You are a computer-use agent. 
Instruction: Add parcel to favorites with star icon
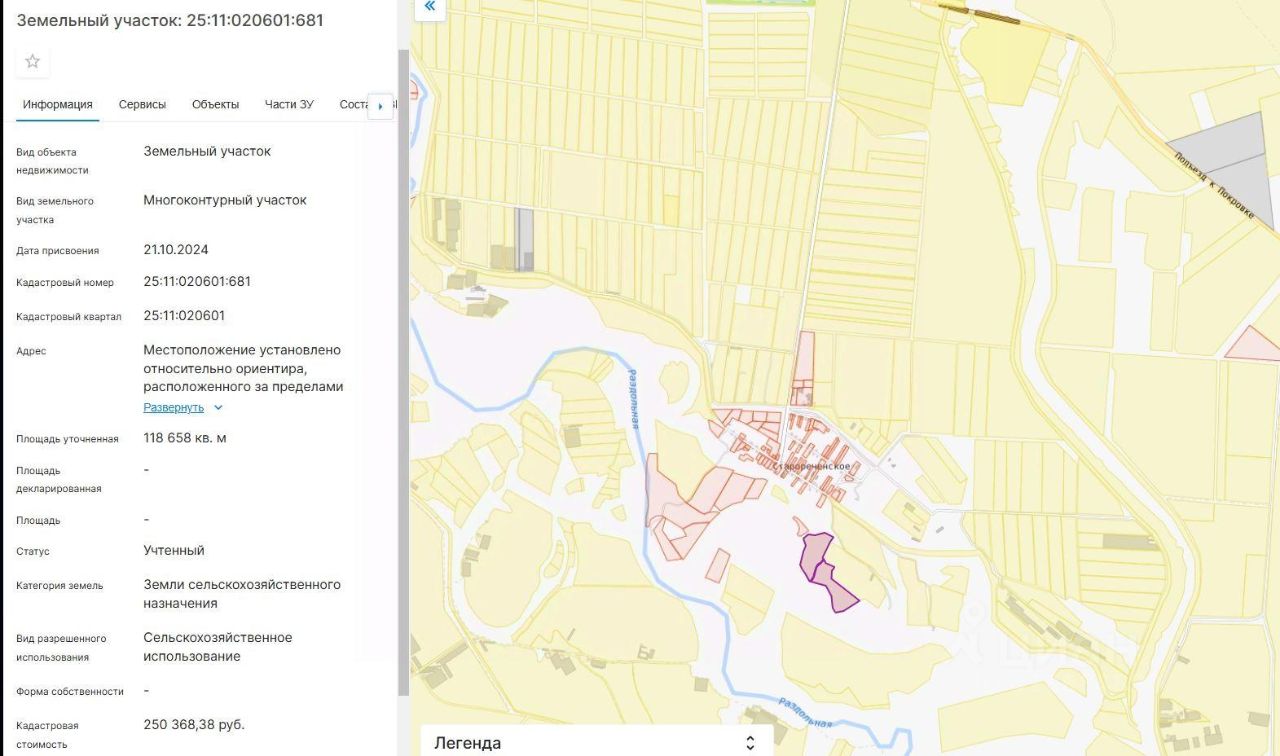coord(32,62)
